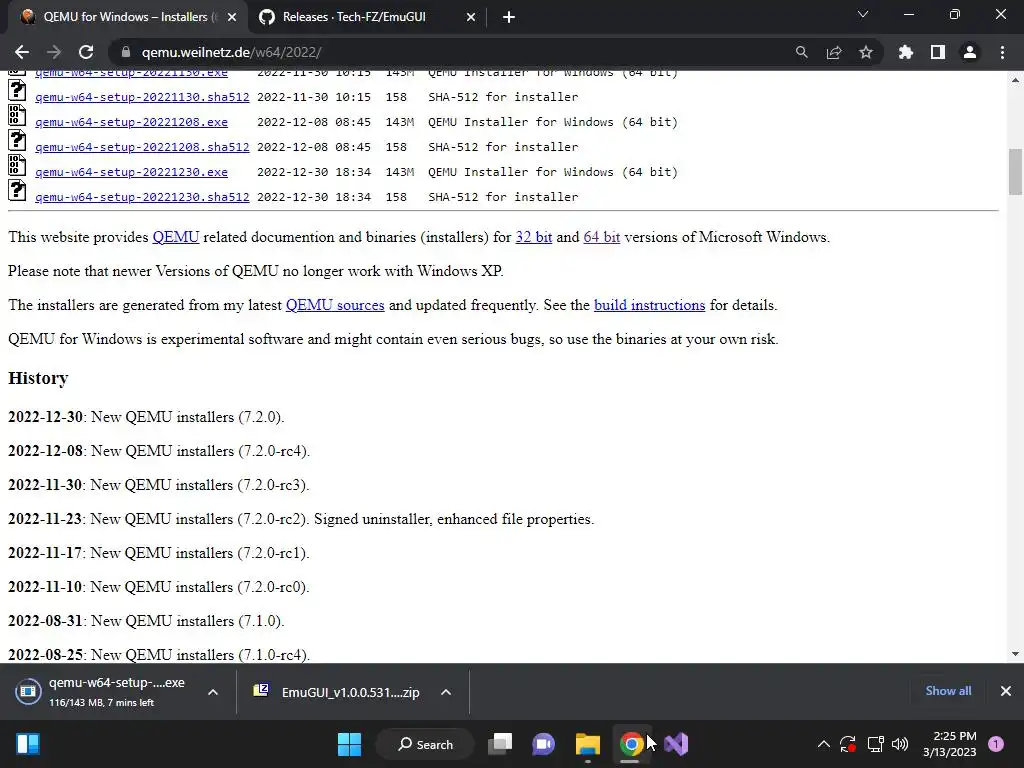
Task: Open qemu-w64-setup-20221130.sha512 link
Action: coord(142,97)
